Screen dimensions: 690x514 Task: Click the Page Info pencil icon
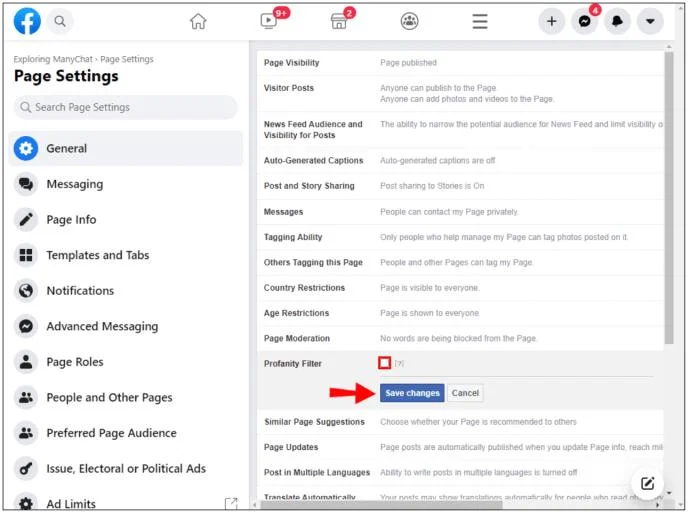click(26, 220)
